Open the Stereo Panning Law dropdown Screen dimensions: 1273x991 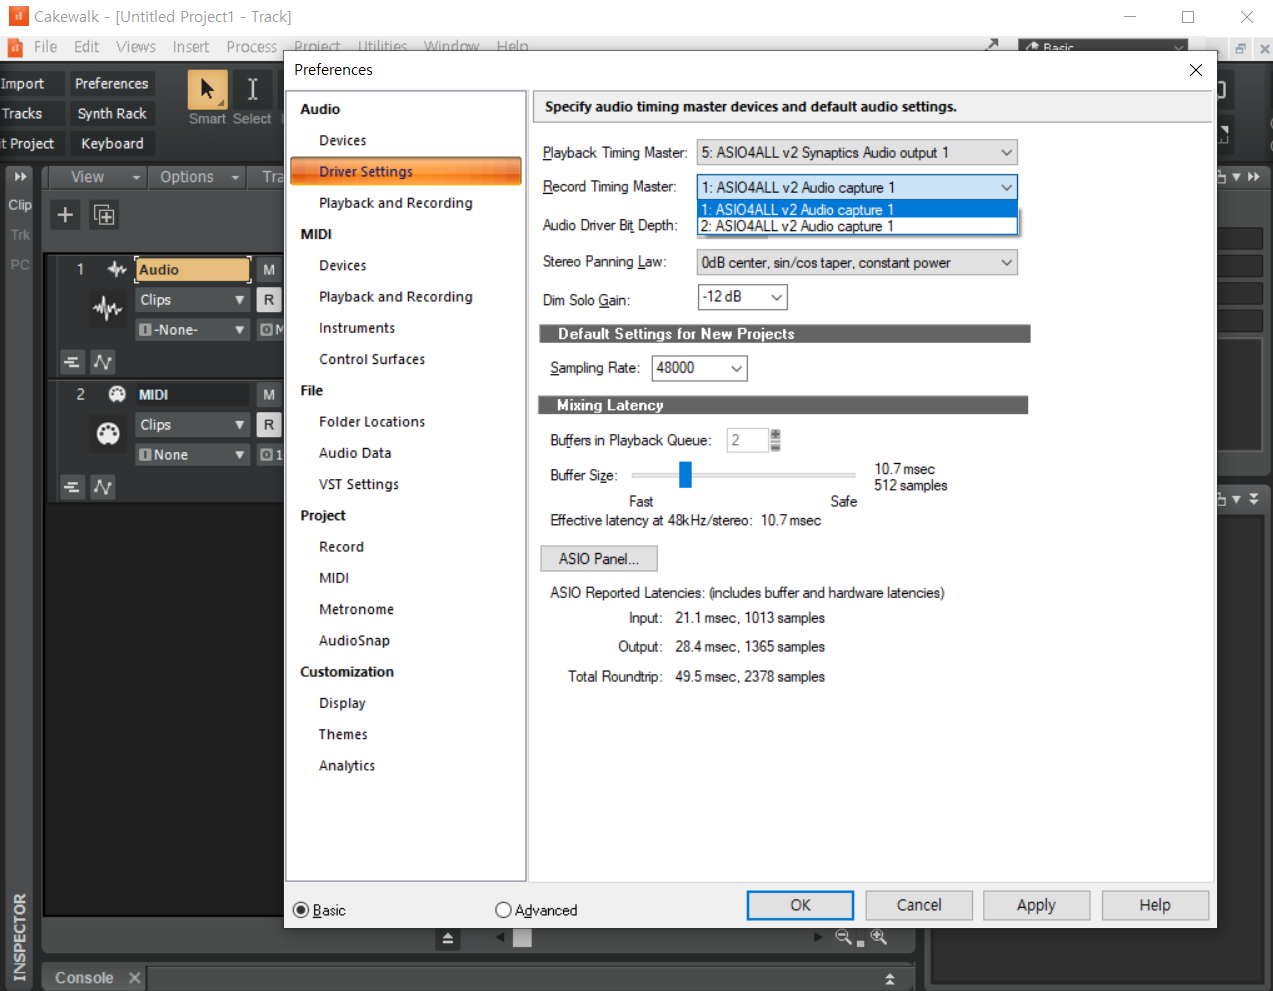[x=857, y=263]
